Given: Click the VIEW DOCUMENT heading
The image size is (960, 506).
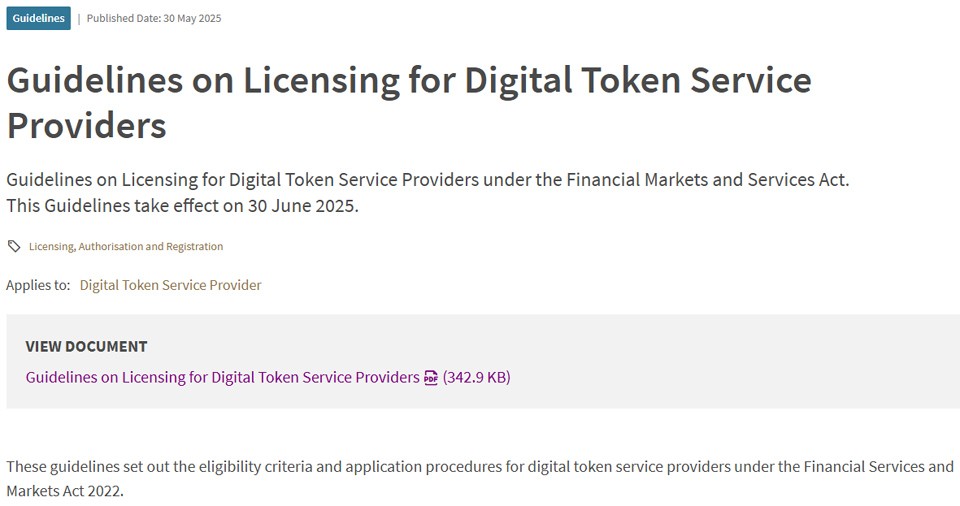Looking at the screenshot, I should tap(86, 346).
